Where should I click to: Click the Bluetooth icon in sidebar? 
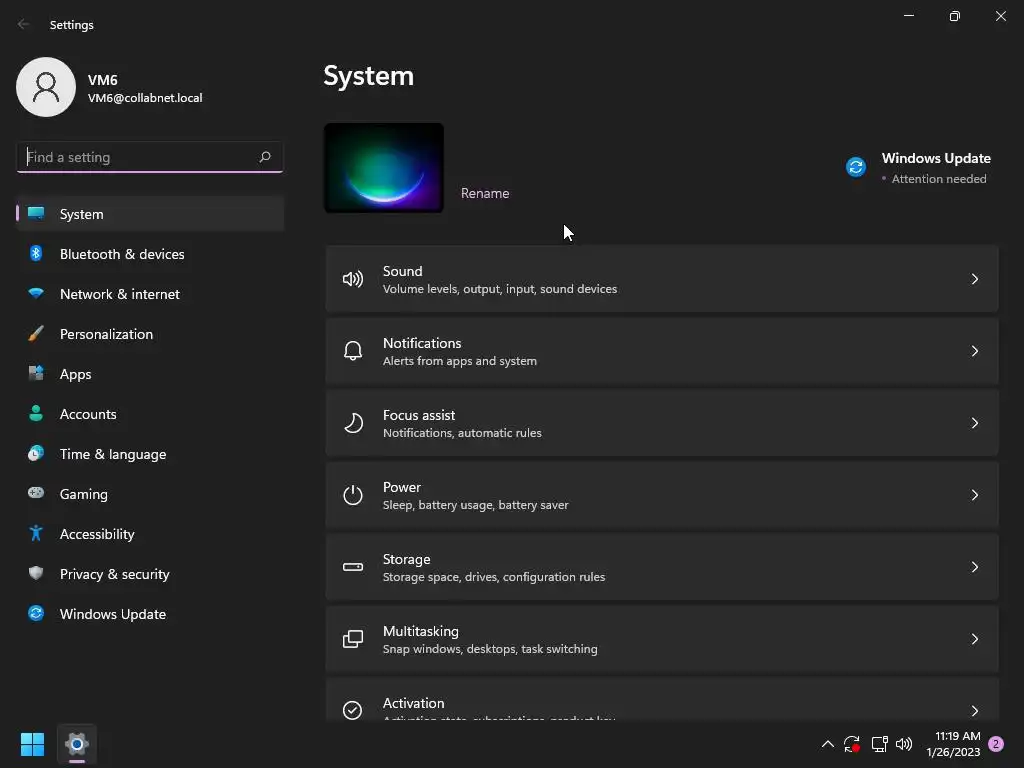pos(36,253)
